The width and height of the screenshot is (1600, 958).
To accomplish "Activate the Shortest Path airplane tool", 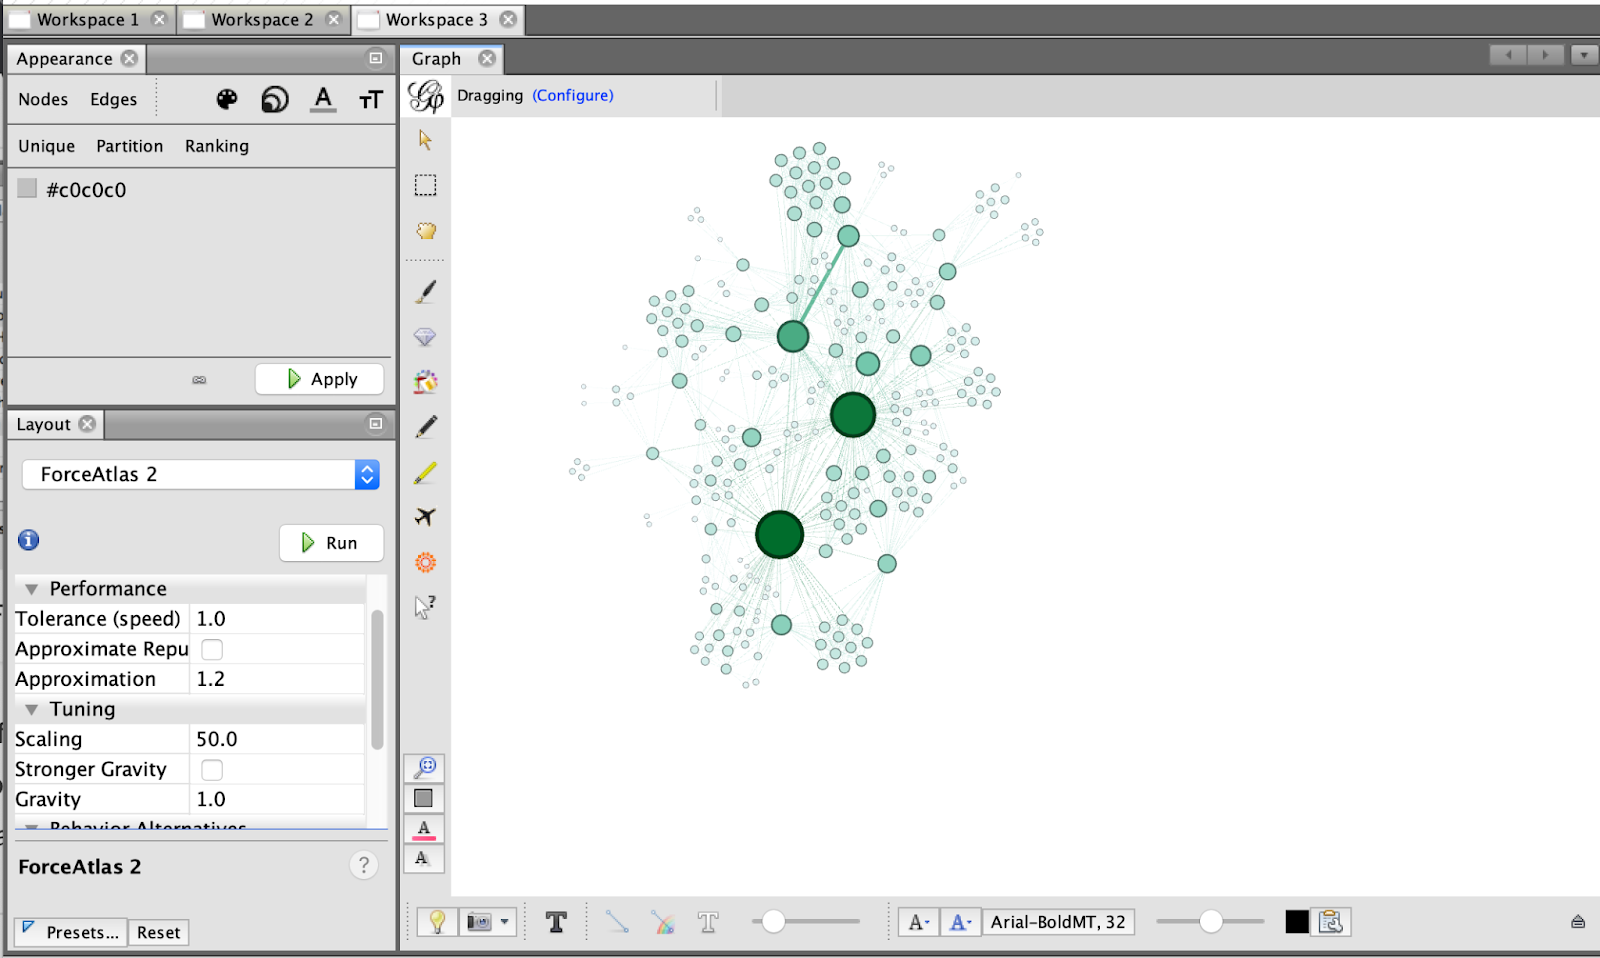I will coord(425,517).
